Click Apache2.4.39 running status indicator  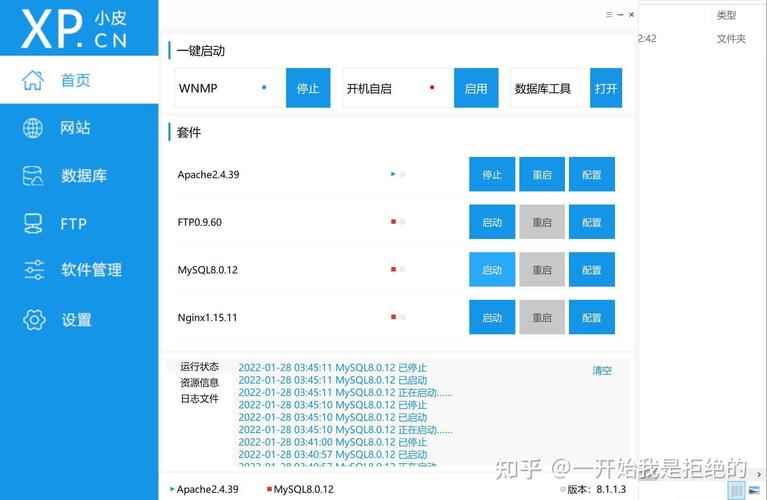[x=393, y=174]
